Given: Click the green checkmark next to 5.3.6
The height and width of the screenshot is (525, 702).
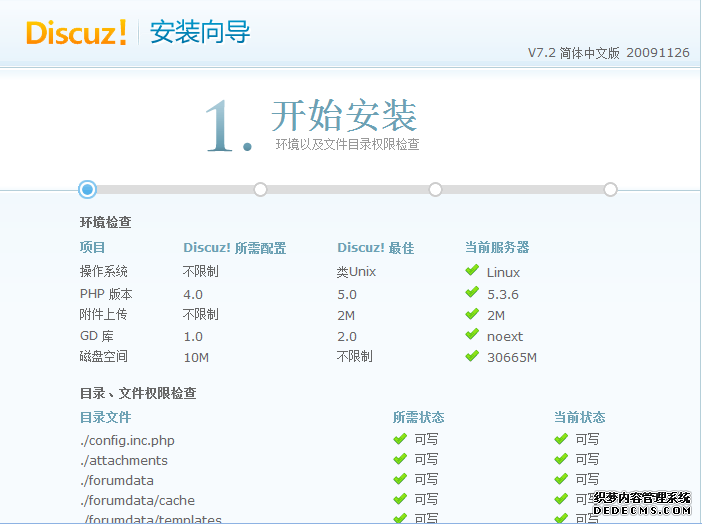Looking at the screenshot, I should pyautogui.click(x=472, y=293).
